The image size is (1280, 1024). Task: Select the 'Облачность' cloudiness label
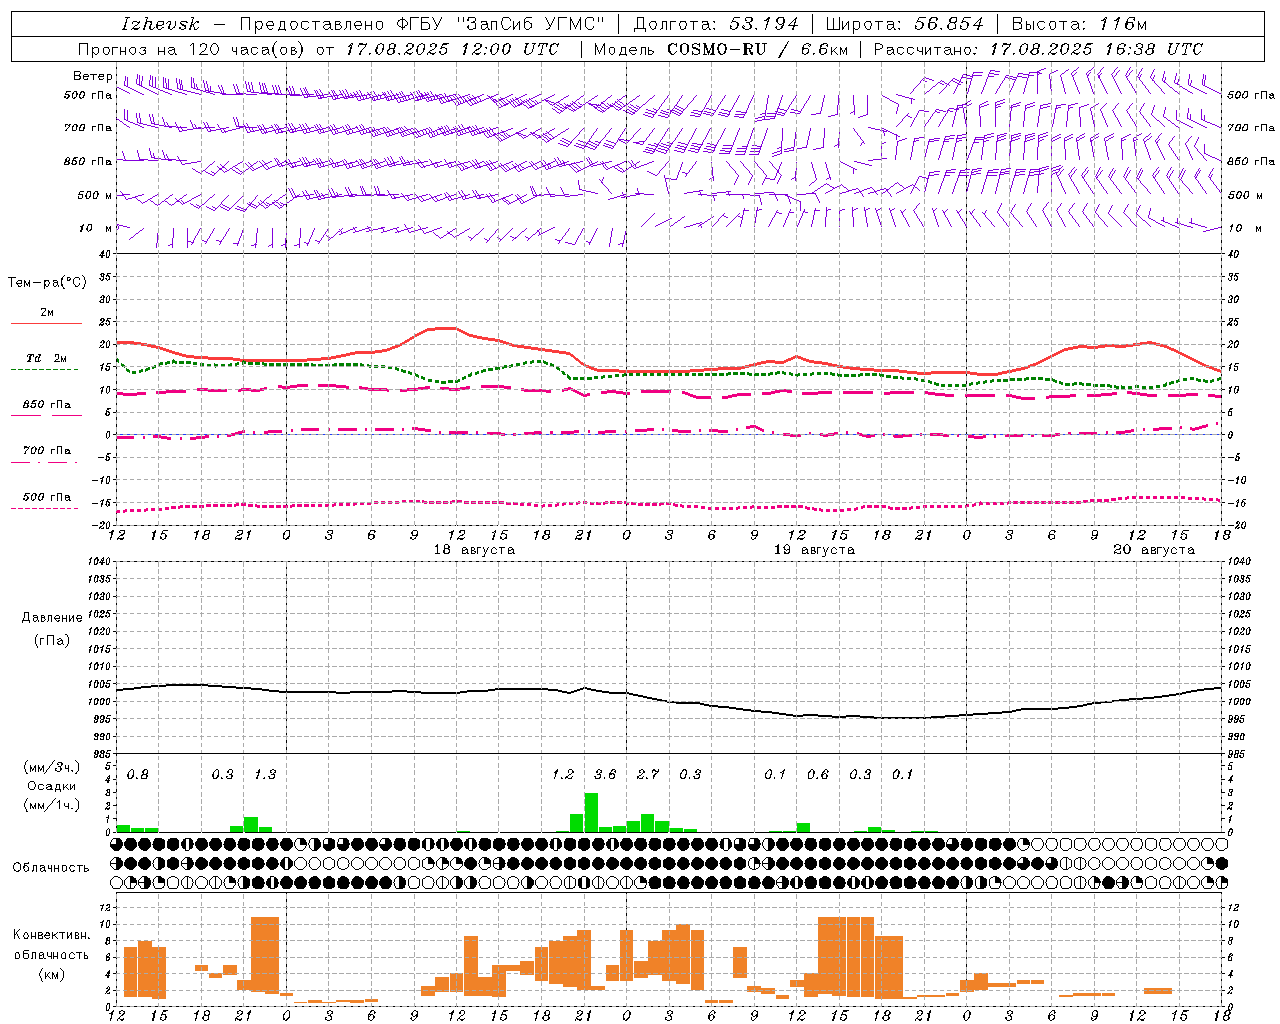(x=51, y=868)
